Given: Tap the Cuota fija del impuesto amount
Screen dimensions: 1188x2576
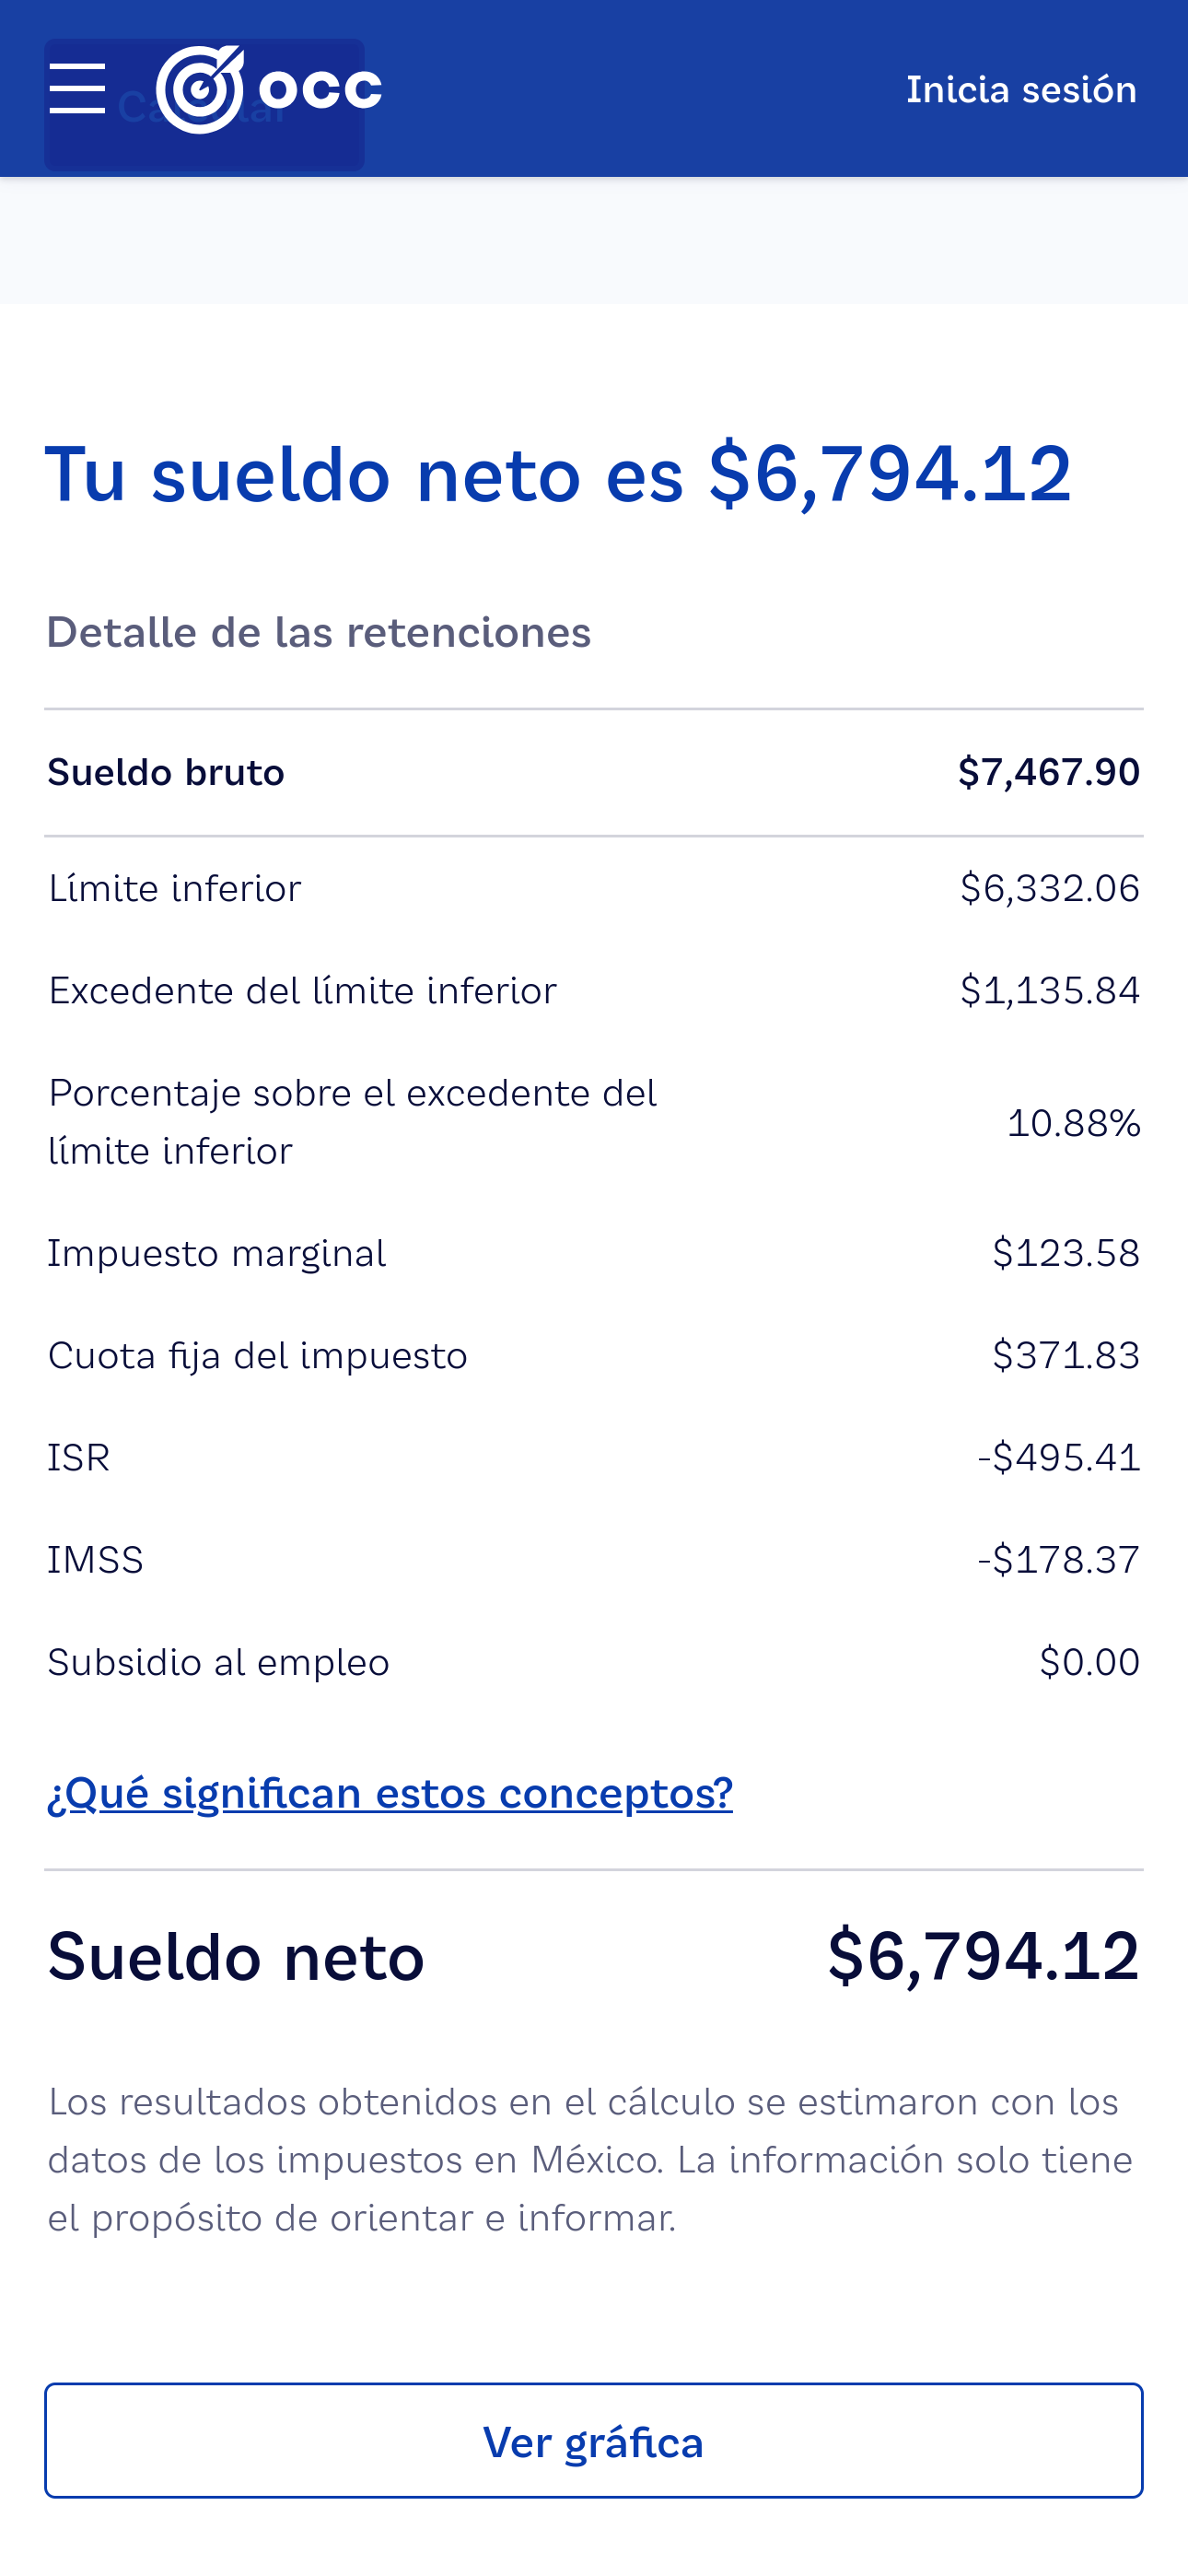Looking at the screenshot, I should click(1066, 1356).
